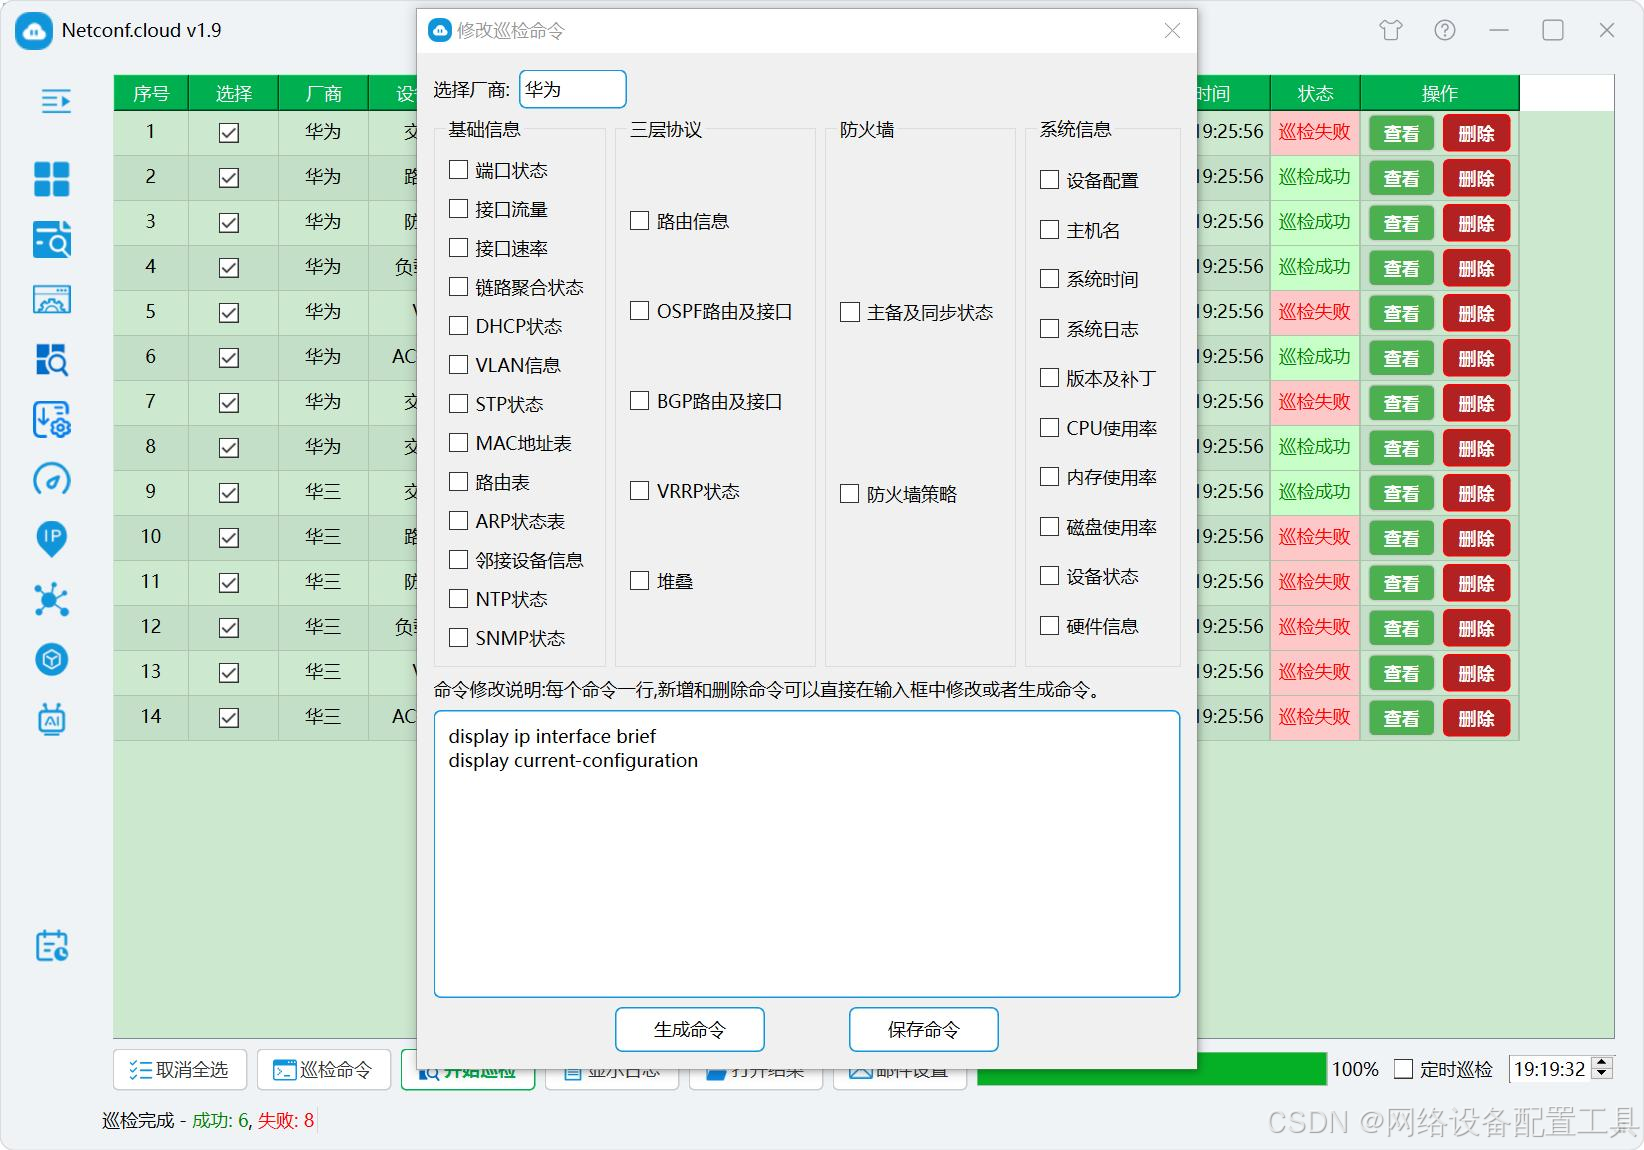Click 删除 button in row 14
1644x1150 pixels.
coord(1476,718)
